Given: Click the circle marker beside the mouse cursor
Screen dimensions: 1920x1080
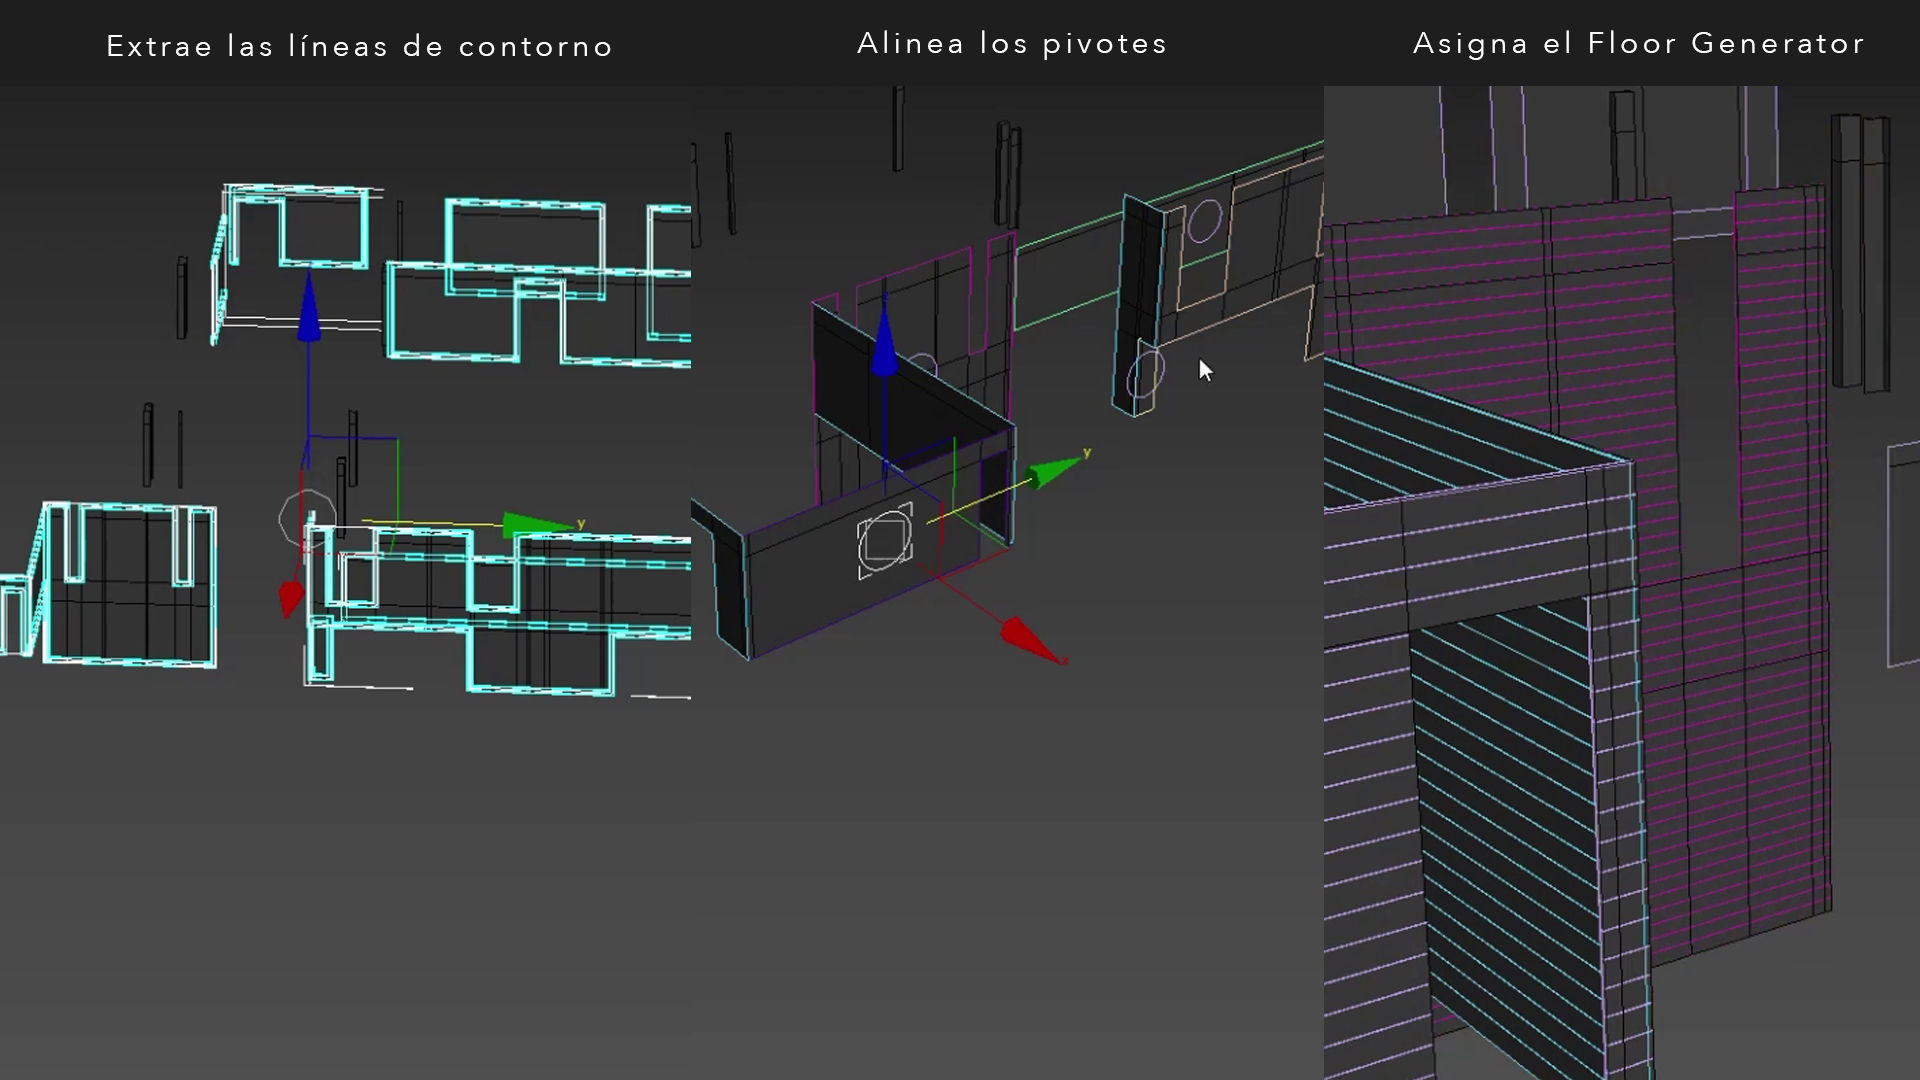Looking at the screenshot, I should point(1146,375).
